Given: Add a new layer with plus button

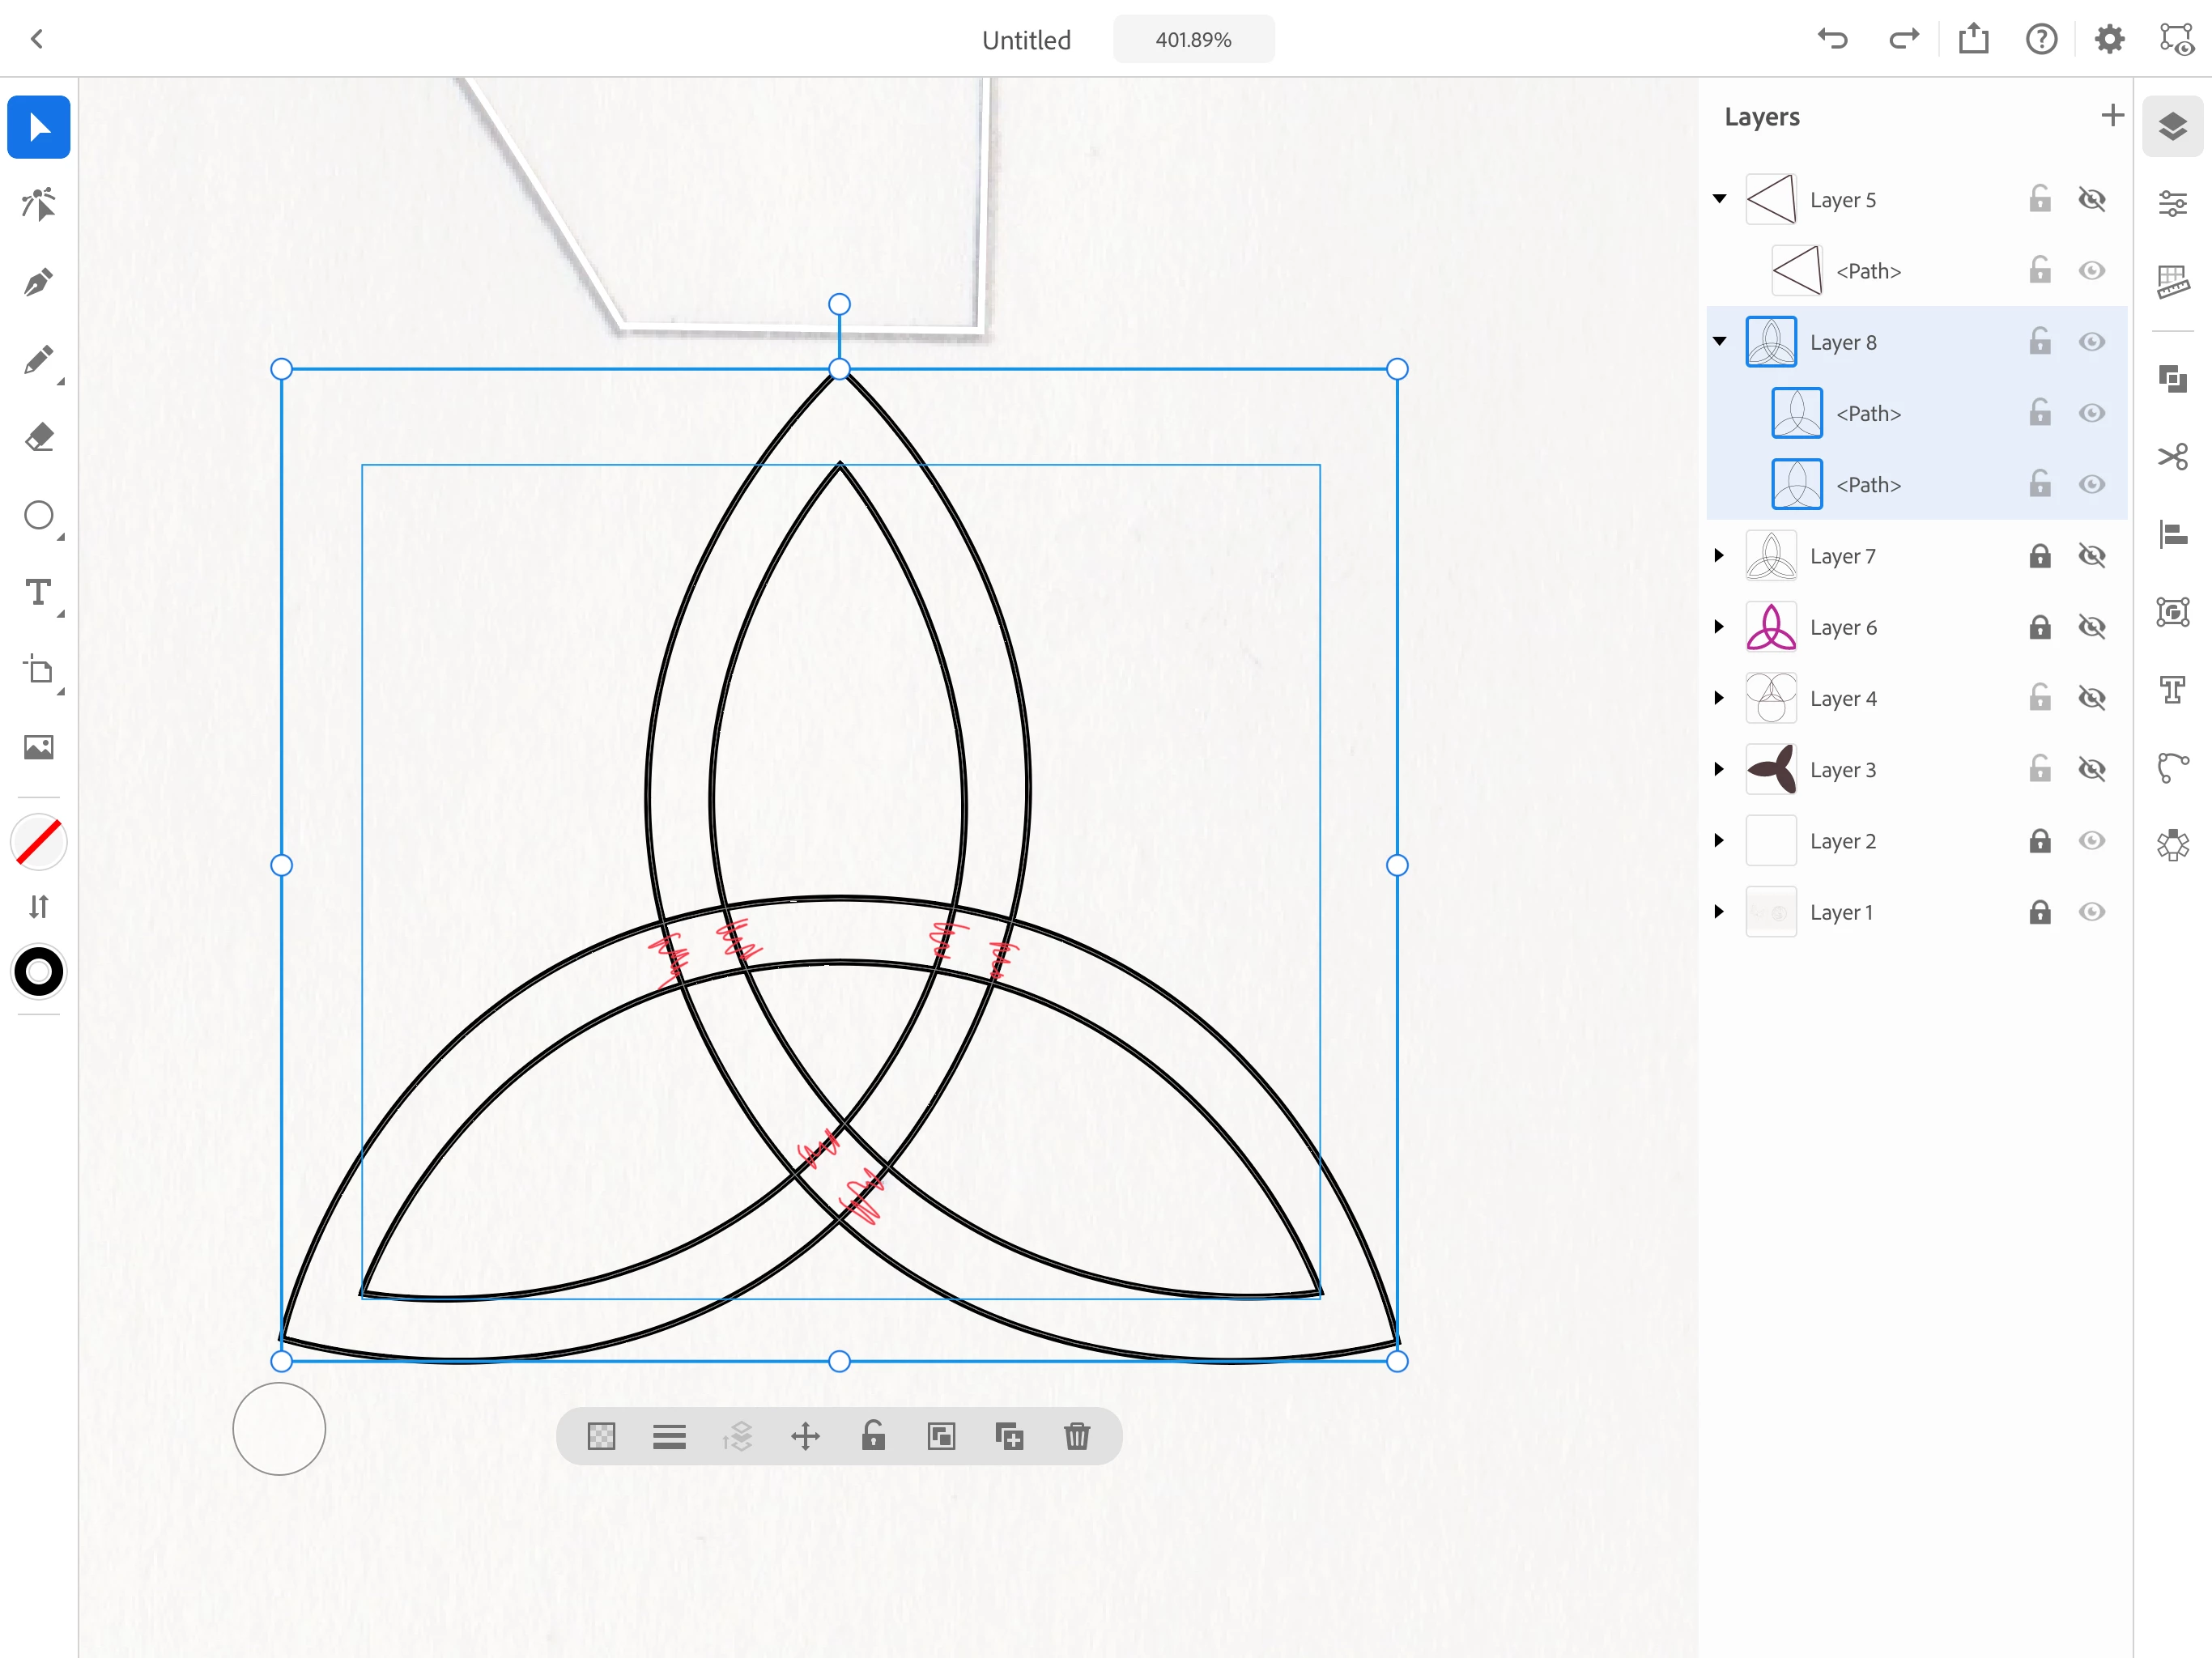Looking at the screenshot, I should (2112, 116).
